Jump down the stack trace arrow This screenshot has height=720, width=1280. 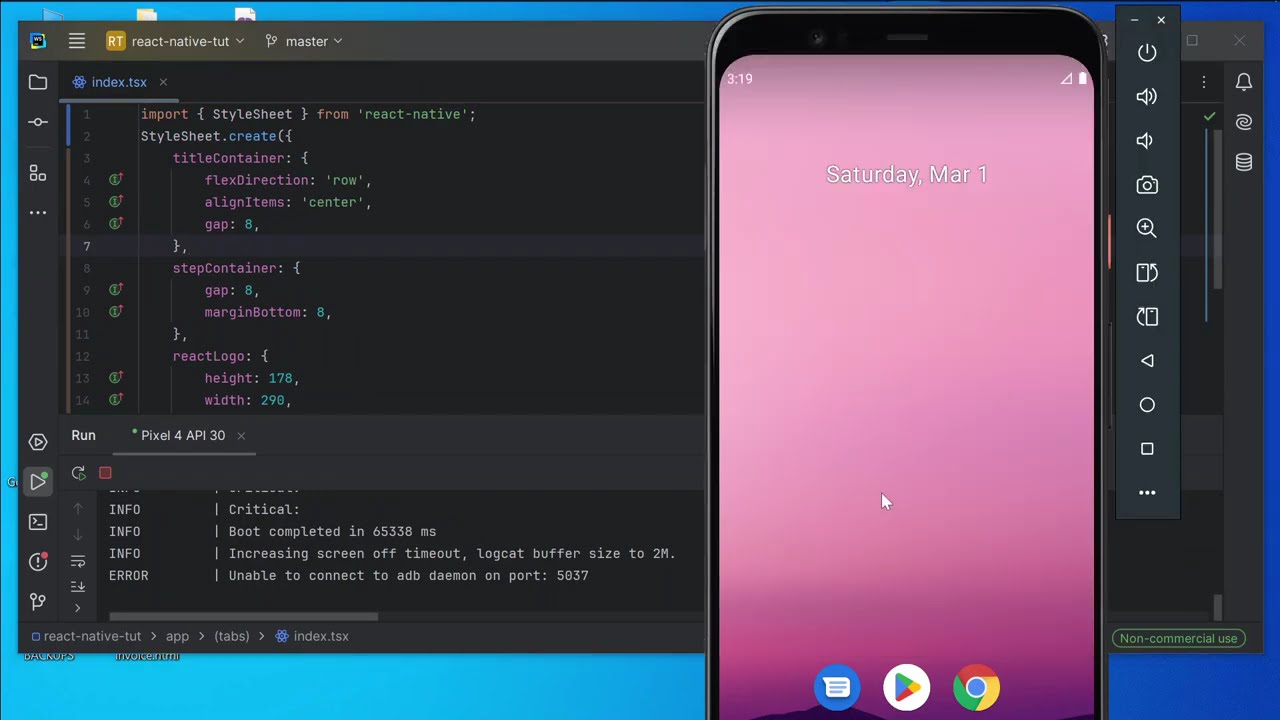tap(78, 535)
